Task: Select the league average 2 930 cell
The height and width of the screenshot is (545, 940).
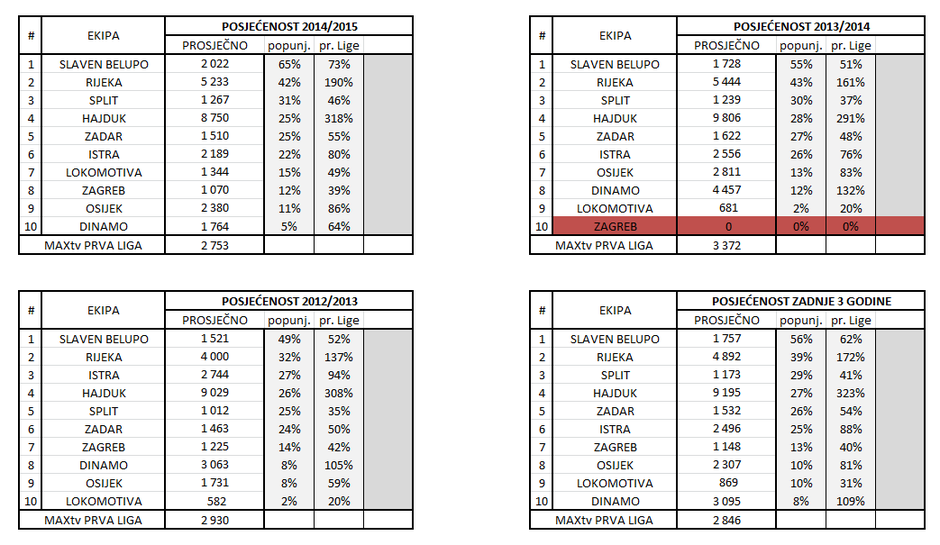Action: tap(215, 520)
